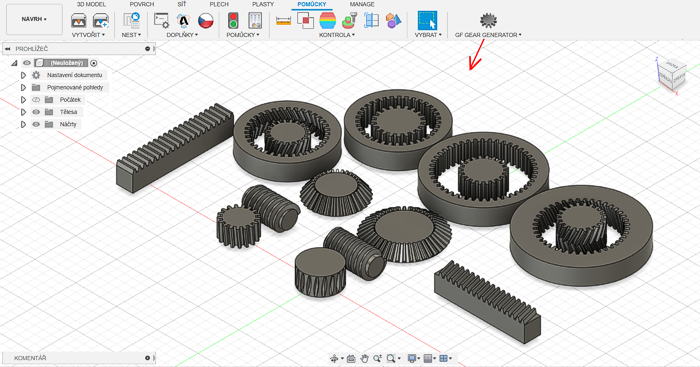
Task: Click the GF Gear Generator gear icon
Action: [x=488, y=21]
